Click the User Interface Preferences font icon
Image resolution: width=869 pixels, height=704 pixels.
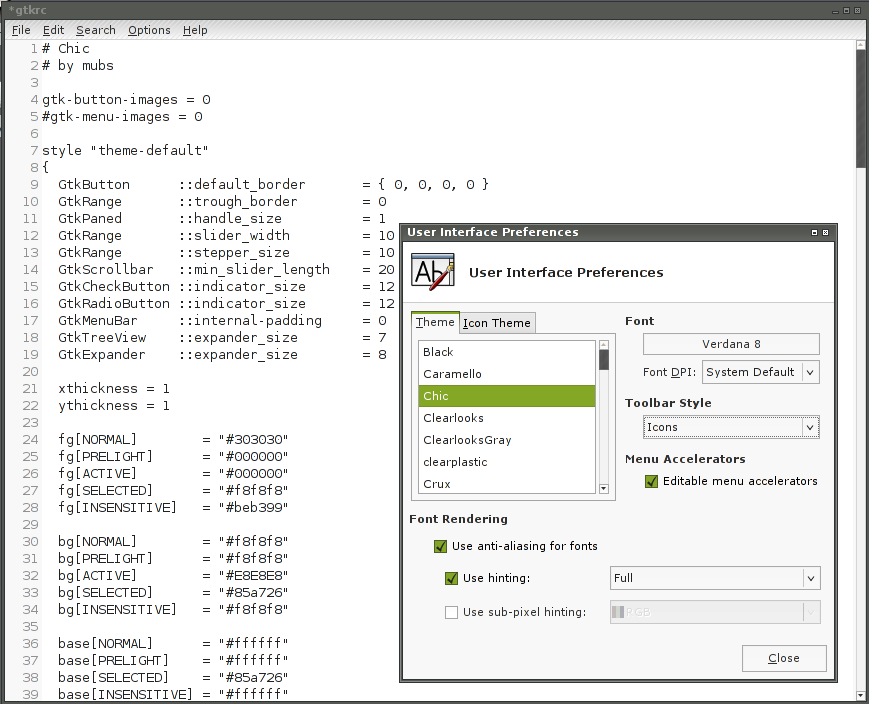433,272
